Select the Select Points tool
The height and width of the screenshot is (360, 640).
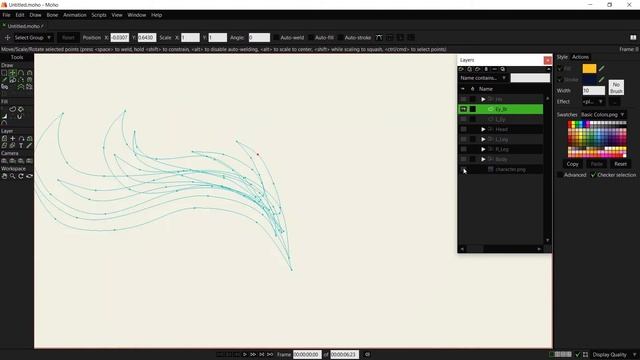[4, 73]
